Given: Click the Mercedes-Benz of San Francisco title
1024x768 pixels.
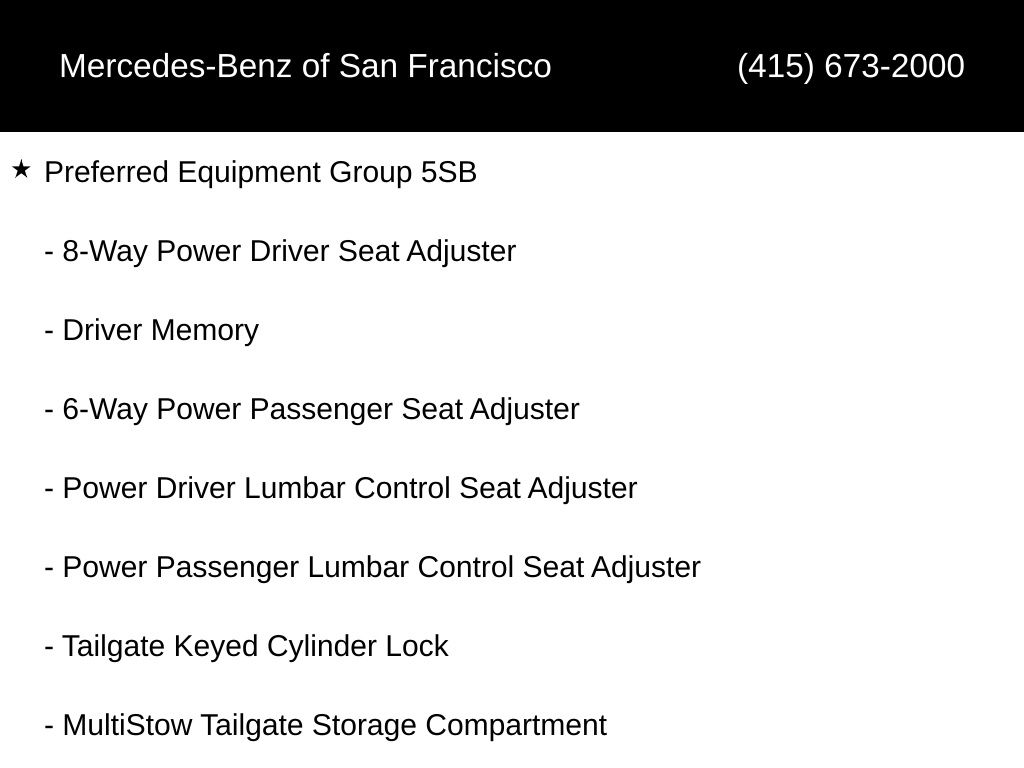Looking at the screenshot, I should tap(306, 66).
